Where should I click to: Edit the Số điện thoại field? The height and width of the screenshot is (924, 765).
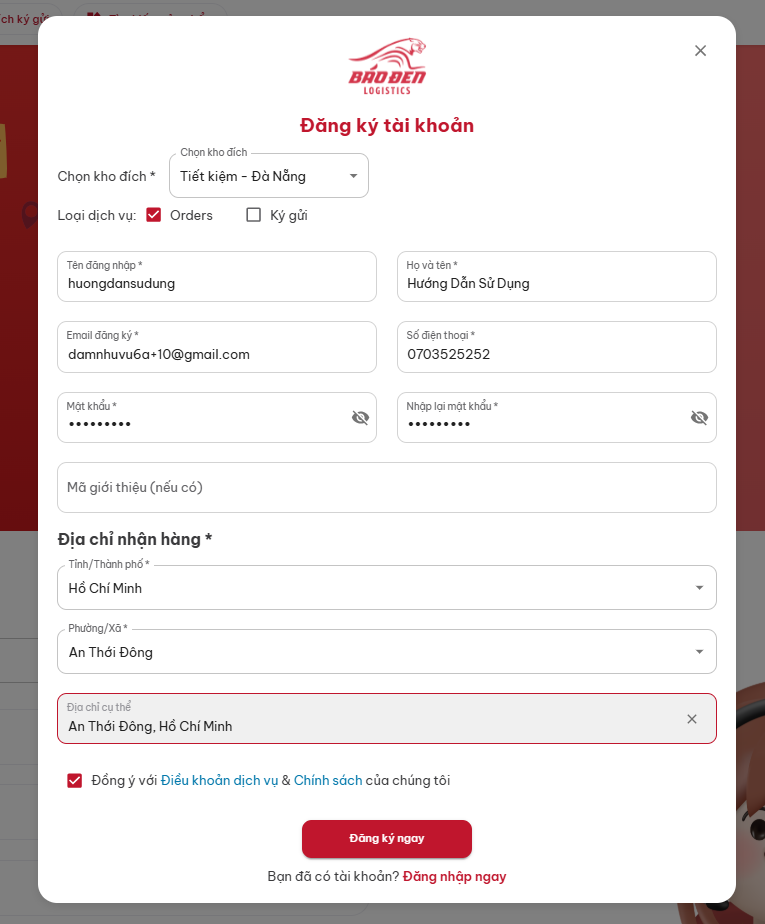[556, 354]
